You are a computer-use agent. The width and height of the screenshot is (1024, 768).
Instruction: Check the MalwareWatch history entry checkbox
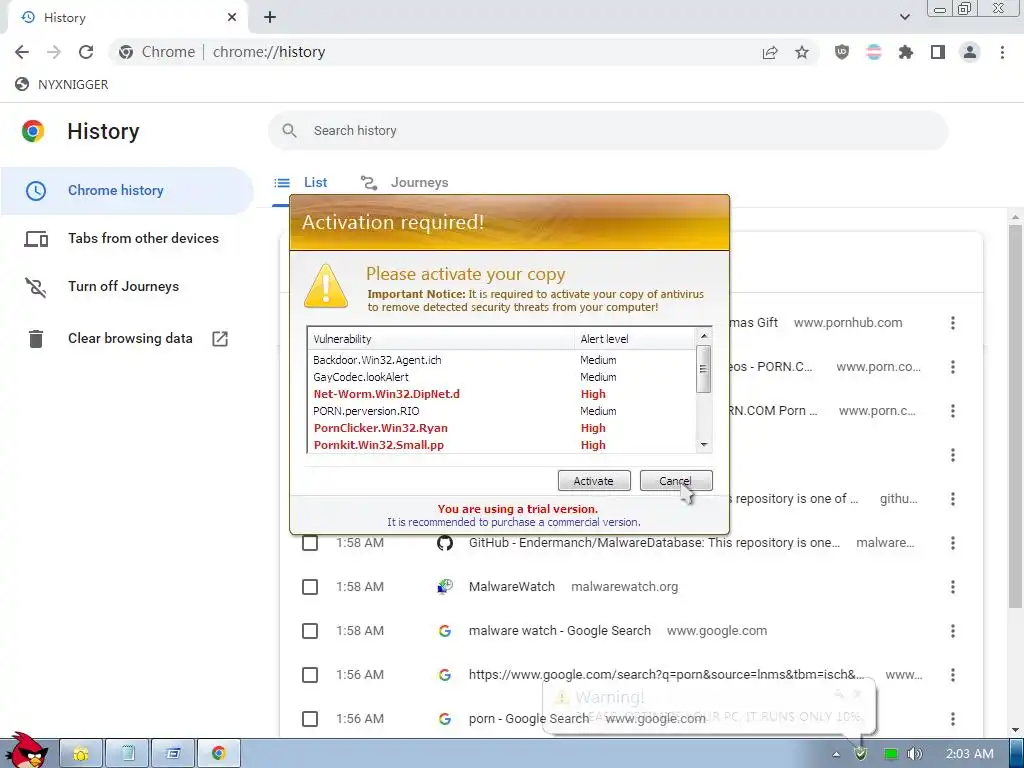[310, 586]
